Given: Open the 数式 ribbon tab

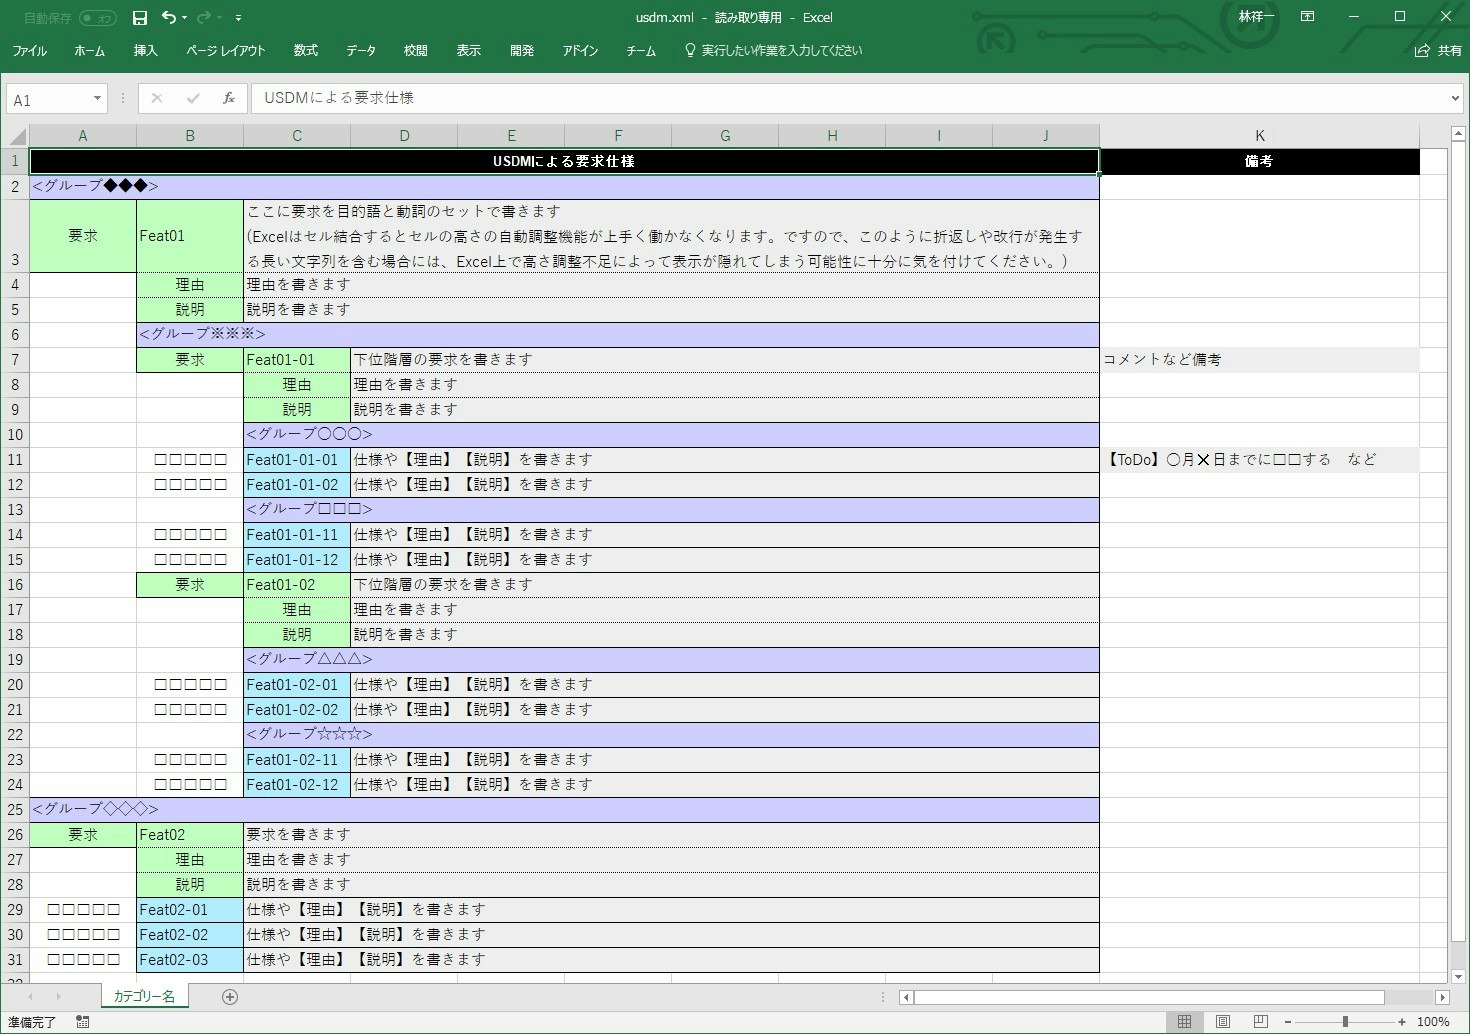Looking at the screenshot, I should click(306, 50).
